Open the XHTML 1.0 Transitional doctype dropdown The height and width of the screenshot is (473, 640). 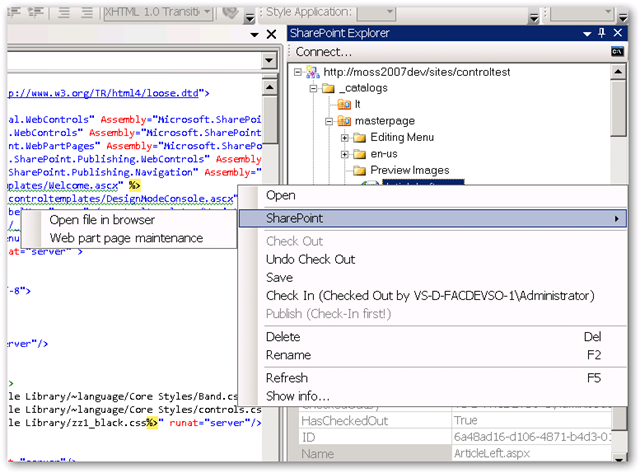pyautogui.click(x=159, y=12)
